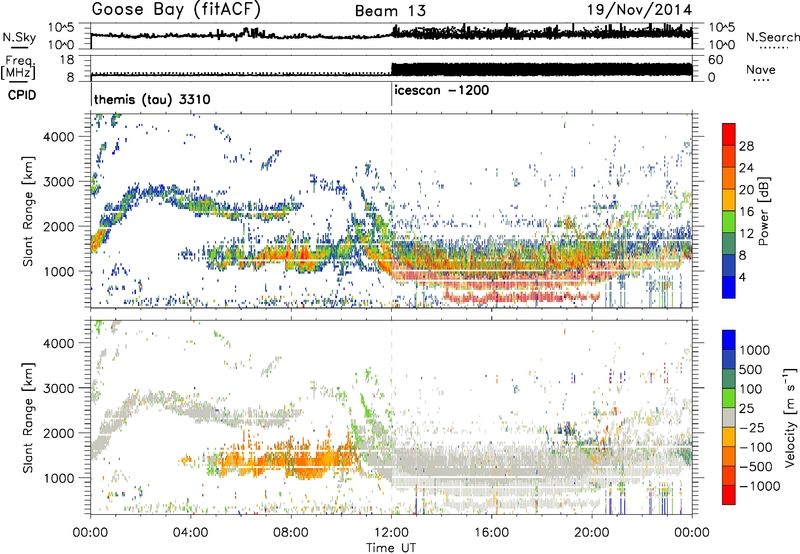Click the 'Nave' legend label
Screen dimensions: 800x554
point(761,69)
